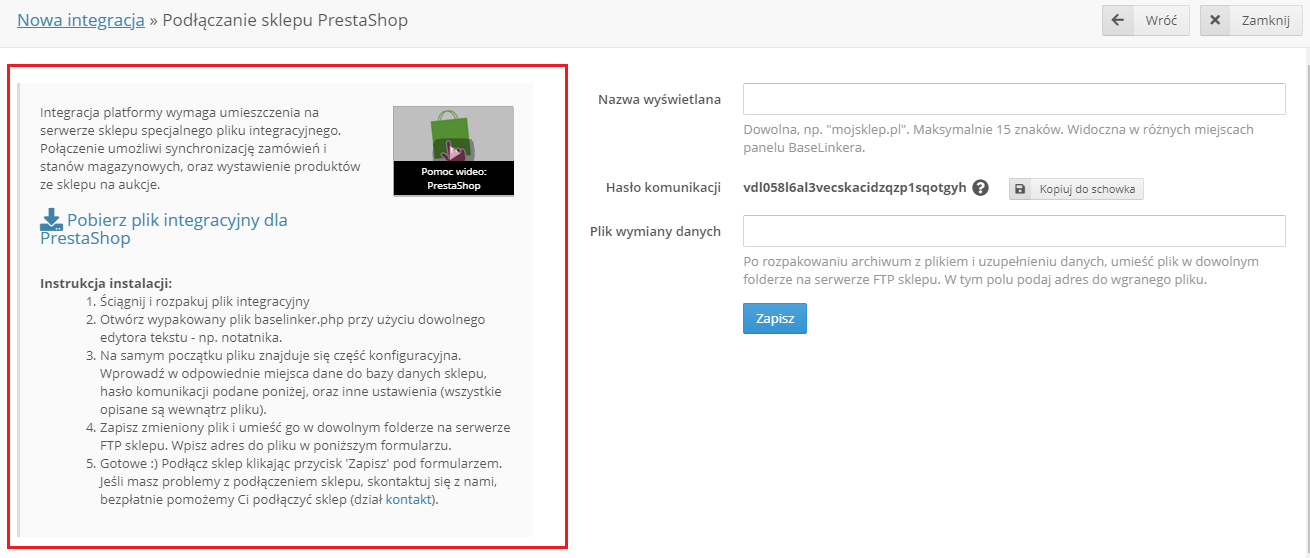
Task: Click the Instrukcja instalacji heading
Action: [x=106, y=283]
